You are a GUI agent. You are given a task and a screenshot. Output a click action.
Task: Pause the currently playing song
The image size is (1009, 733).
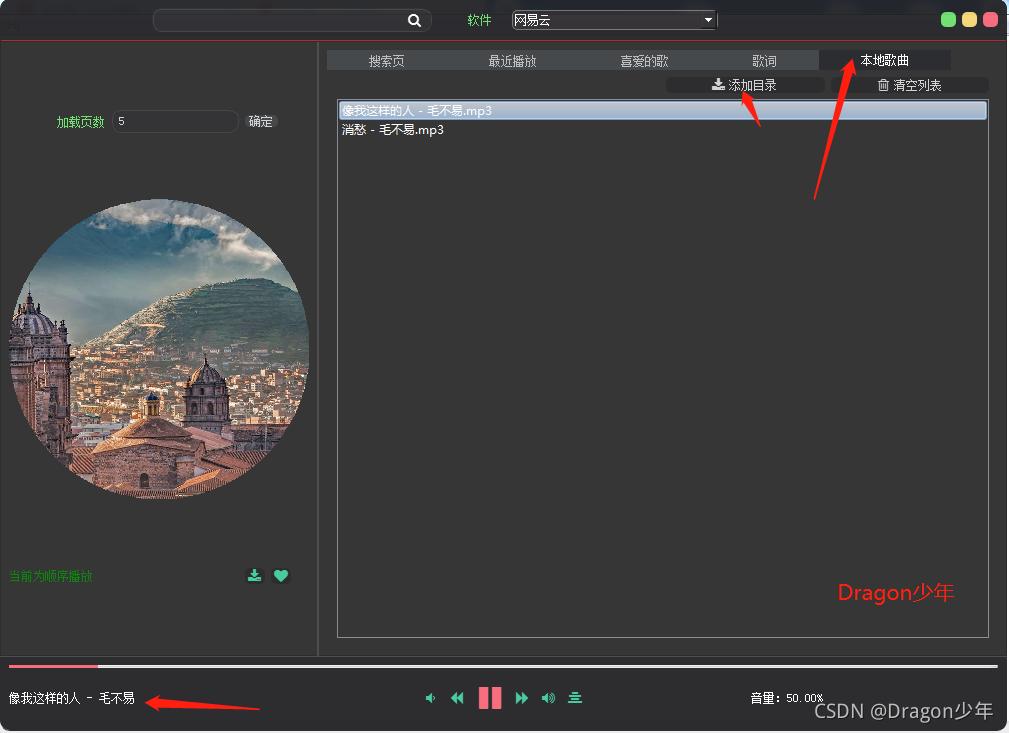pyautogui.click(x=489, y=697)
